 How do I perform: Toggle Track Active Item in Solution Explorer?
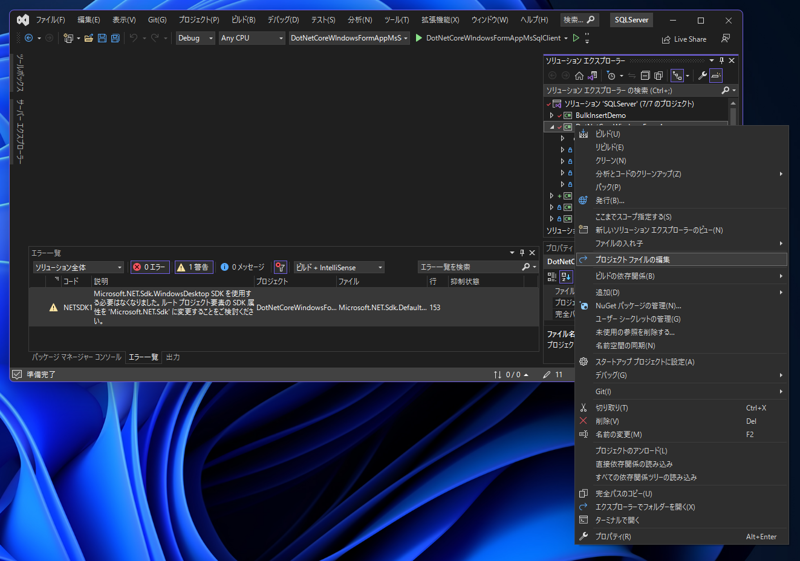677,76
